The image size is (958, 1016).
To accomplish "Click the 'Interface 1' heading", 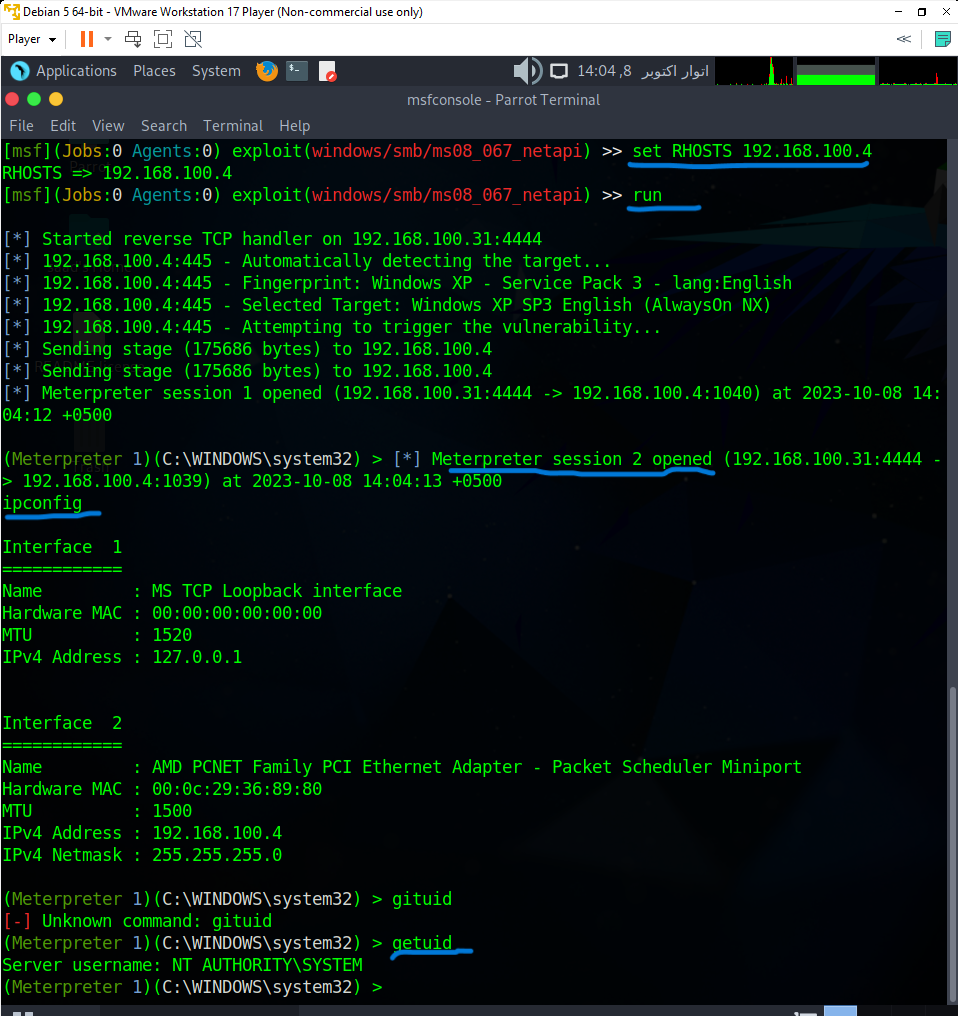I will point(62,548).
